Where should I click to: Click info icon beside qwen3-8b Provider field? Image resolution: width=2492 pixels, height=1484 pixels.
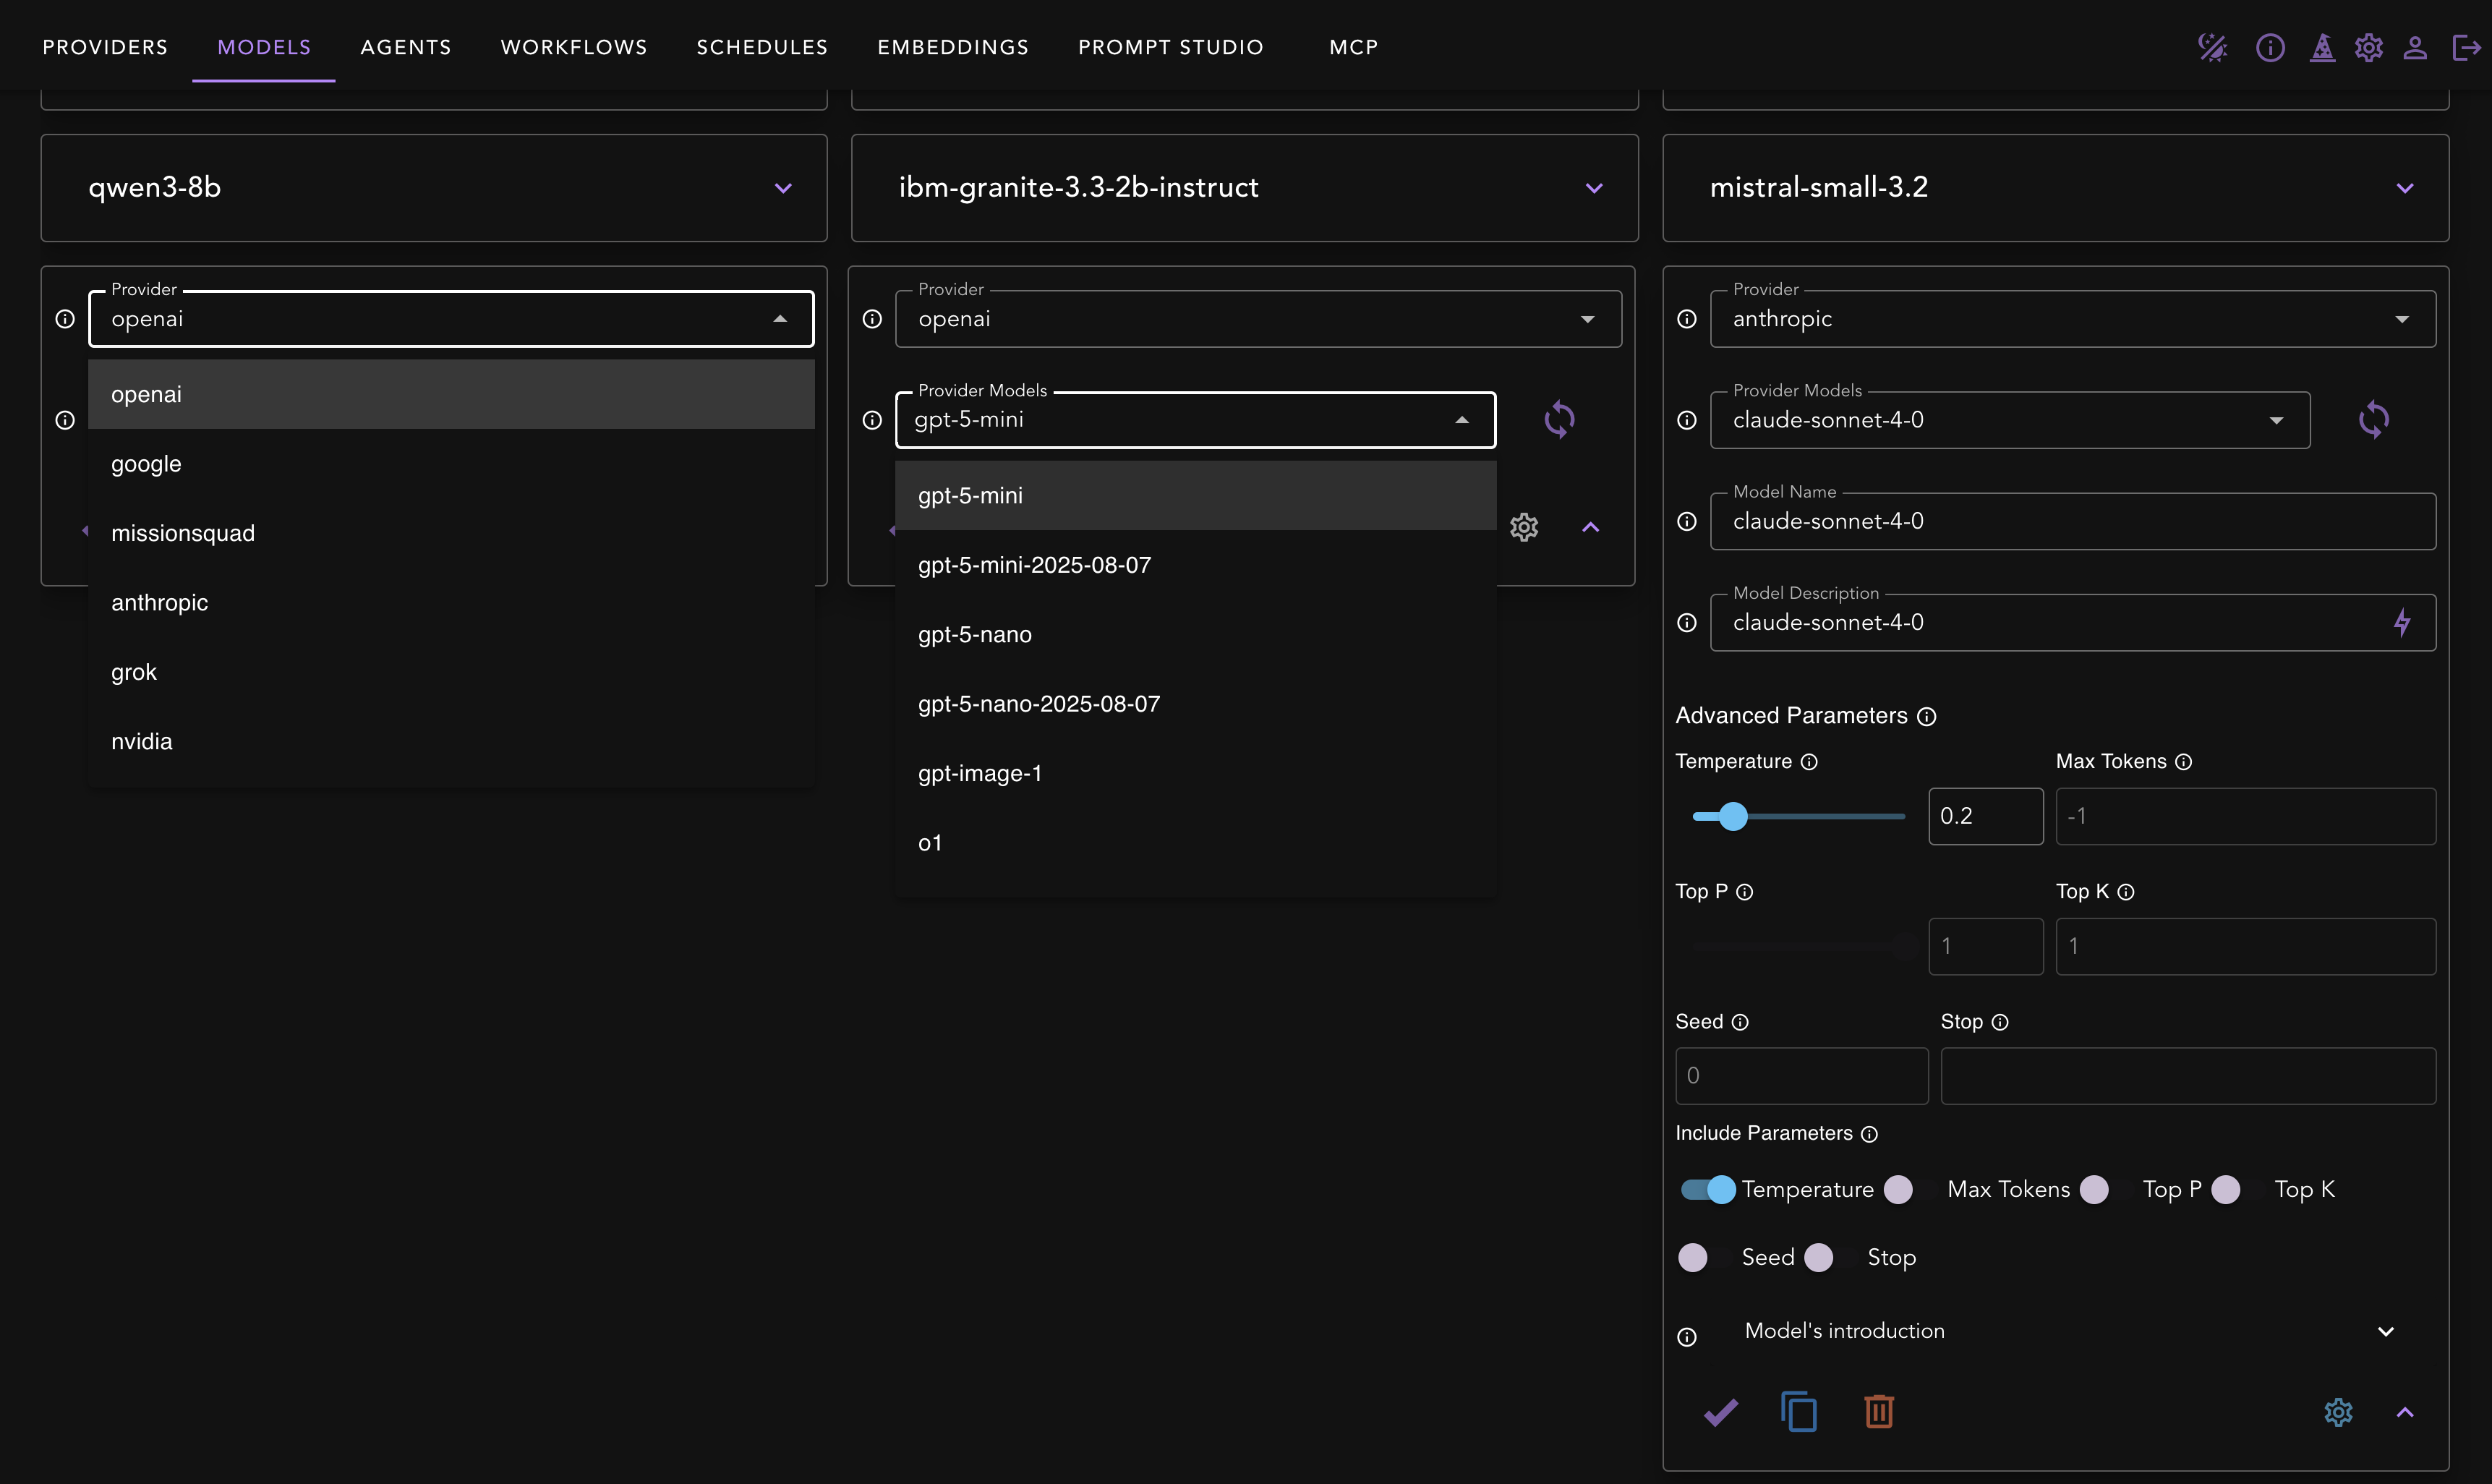(65, 319)
